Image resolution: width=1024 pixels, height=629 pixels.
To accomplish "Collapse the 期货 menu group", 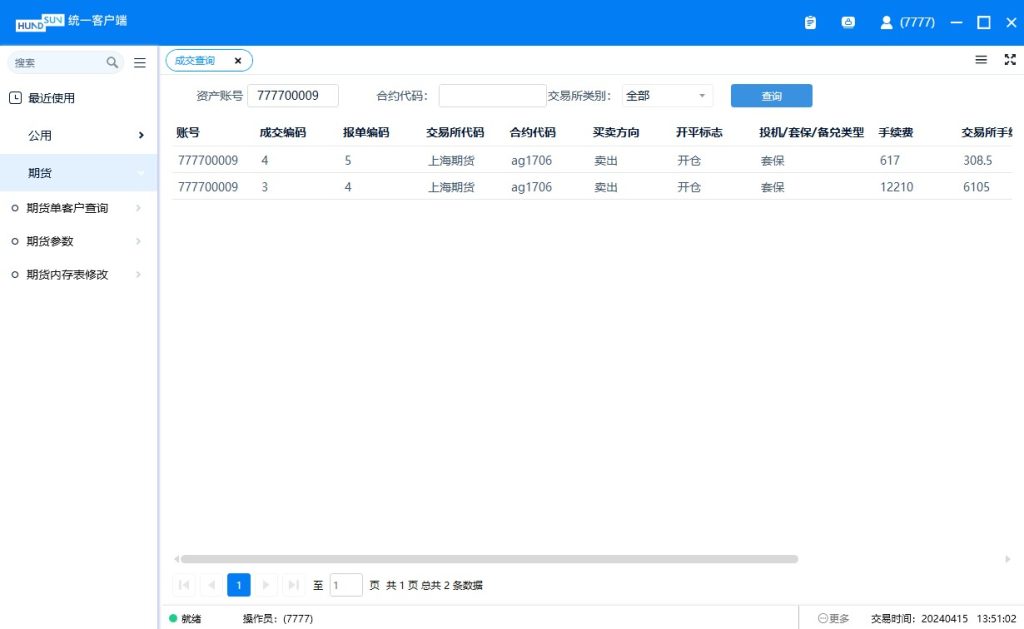I will 78,173.
